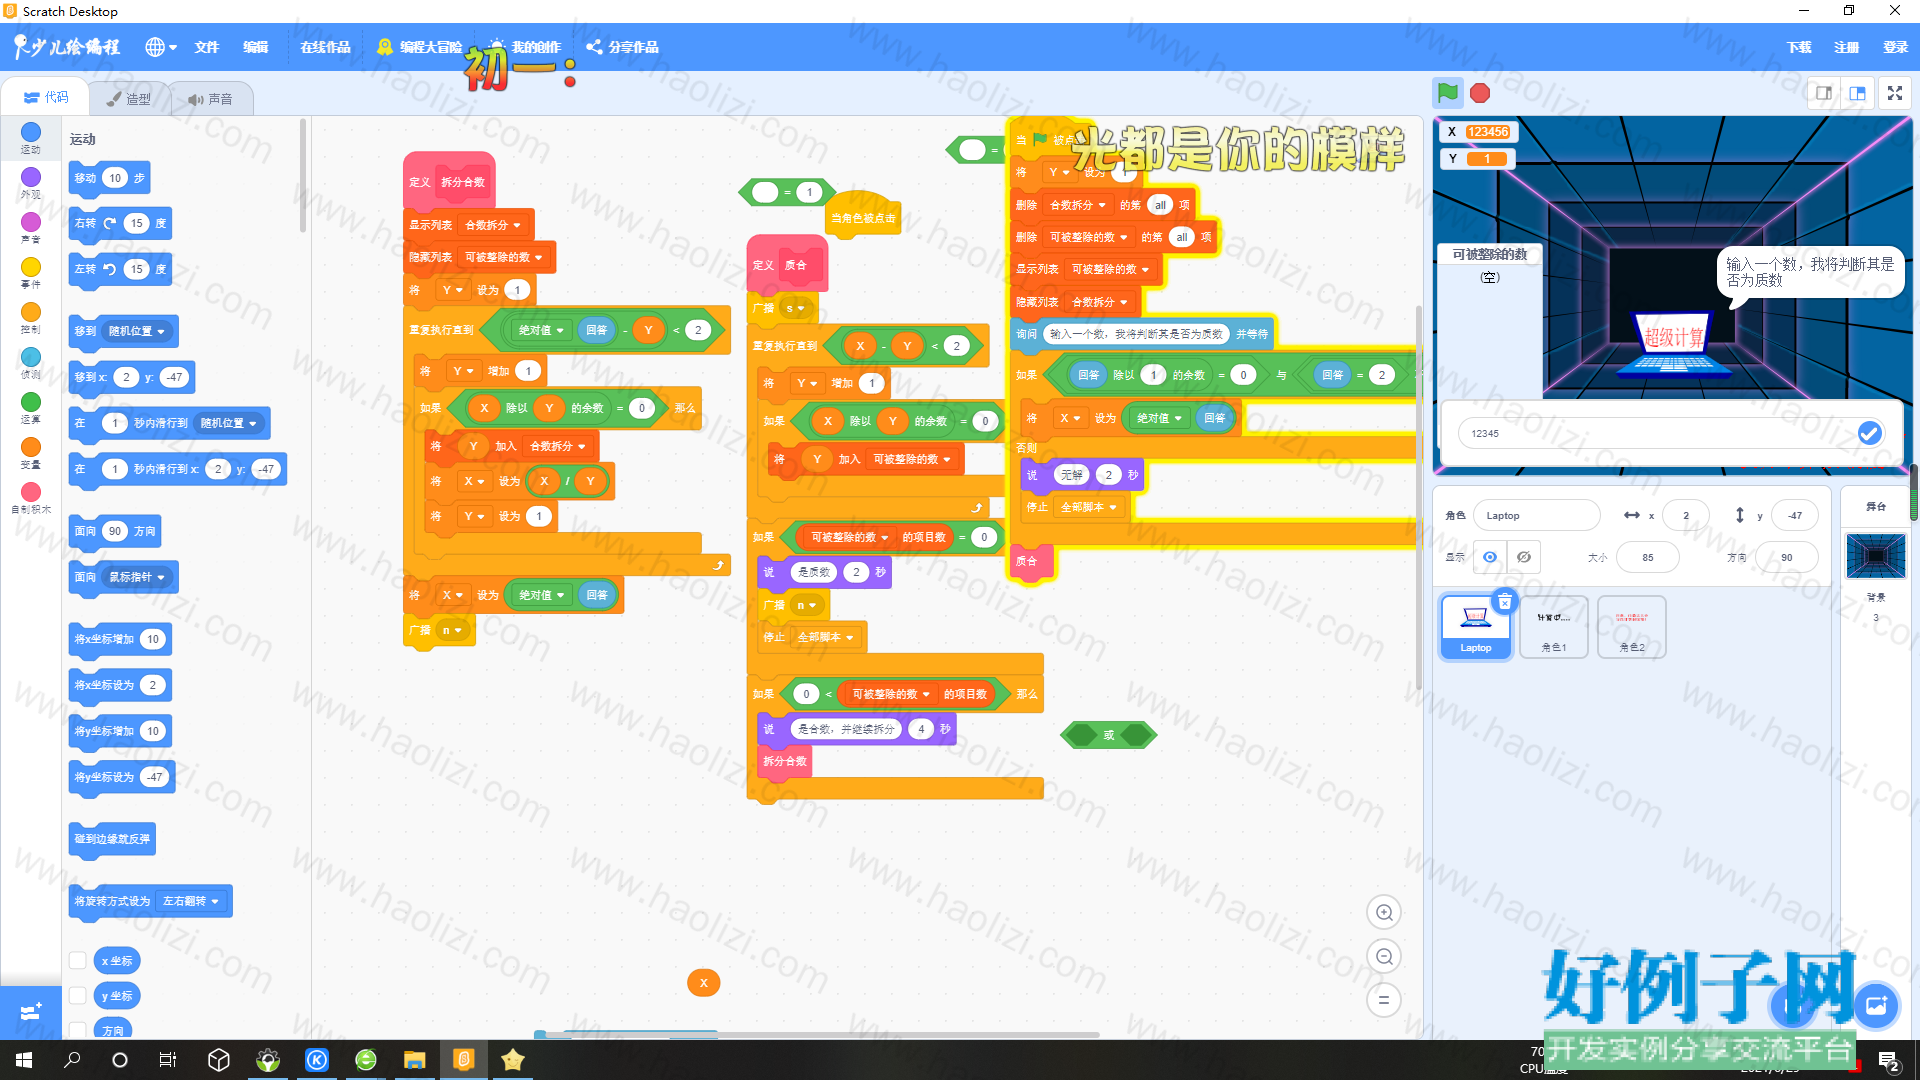
Task: Switch to large stage layout
Action: tap(1857, 93)
